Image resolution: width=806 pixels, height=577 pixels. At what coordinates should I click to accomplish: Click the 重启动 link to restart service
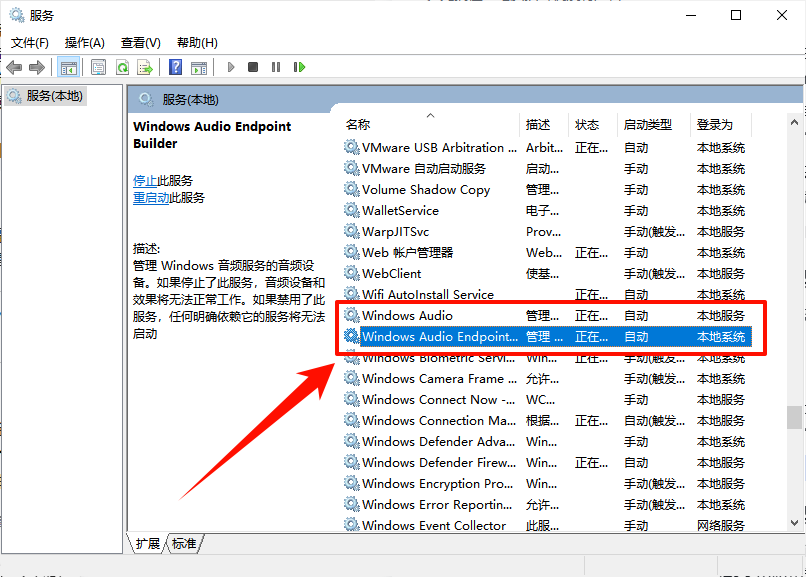coord(150,198)
